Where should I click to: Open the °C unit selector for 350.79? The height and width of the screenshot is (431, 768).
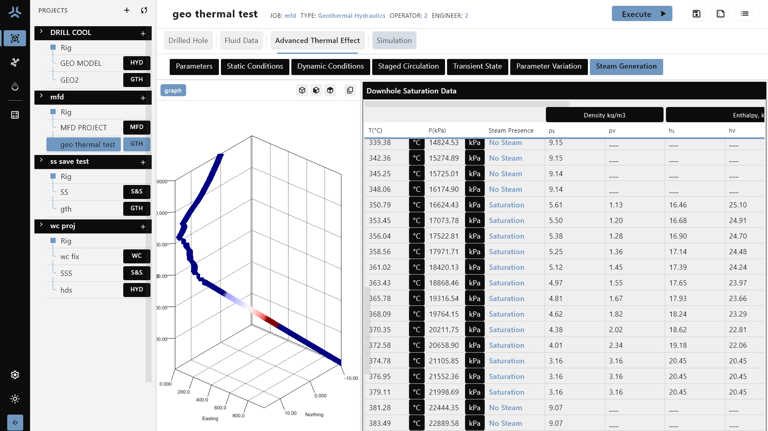416,205
